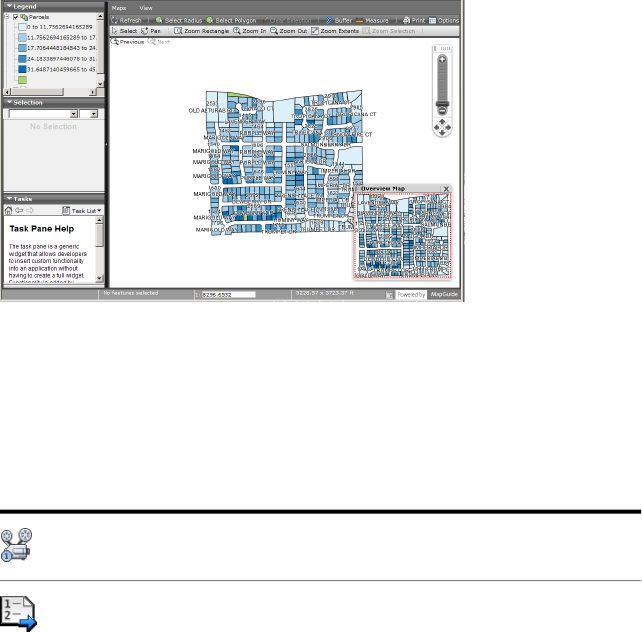Click the Zoom Out tool
The width and height of the screenshot is (642, 632).
click(x=288, y=31)
